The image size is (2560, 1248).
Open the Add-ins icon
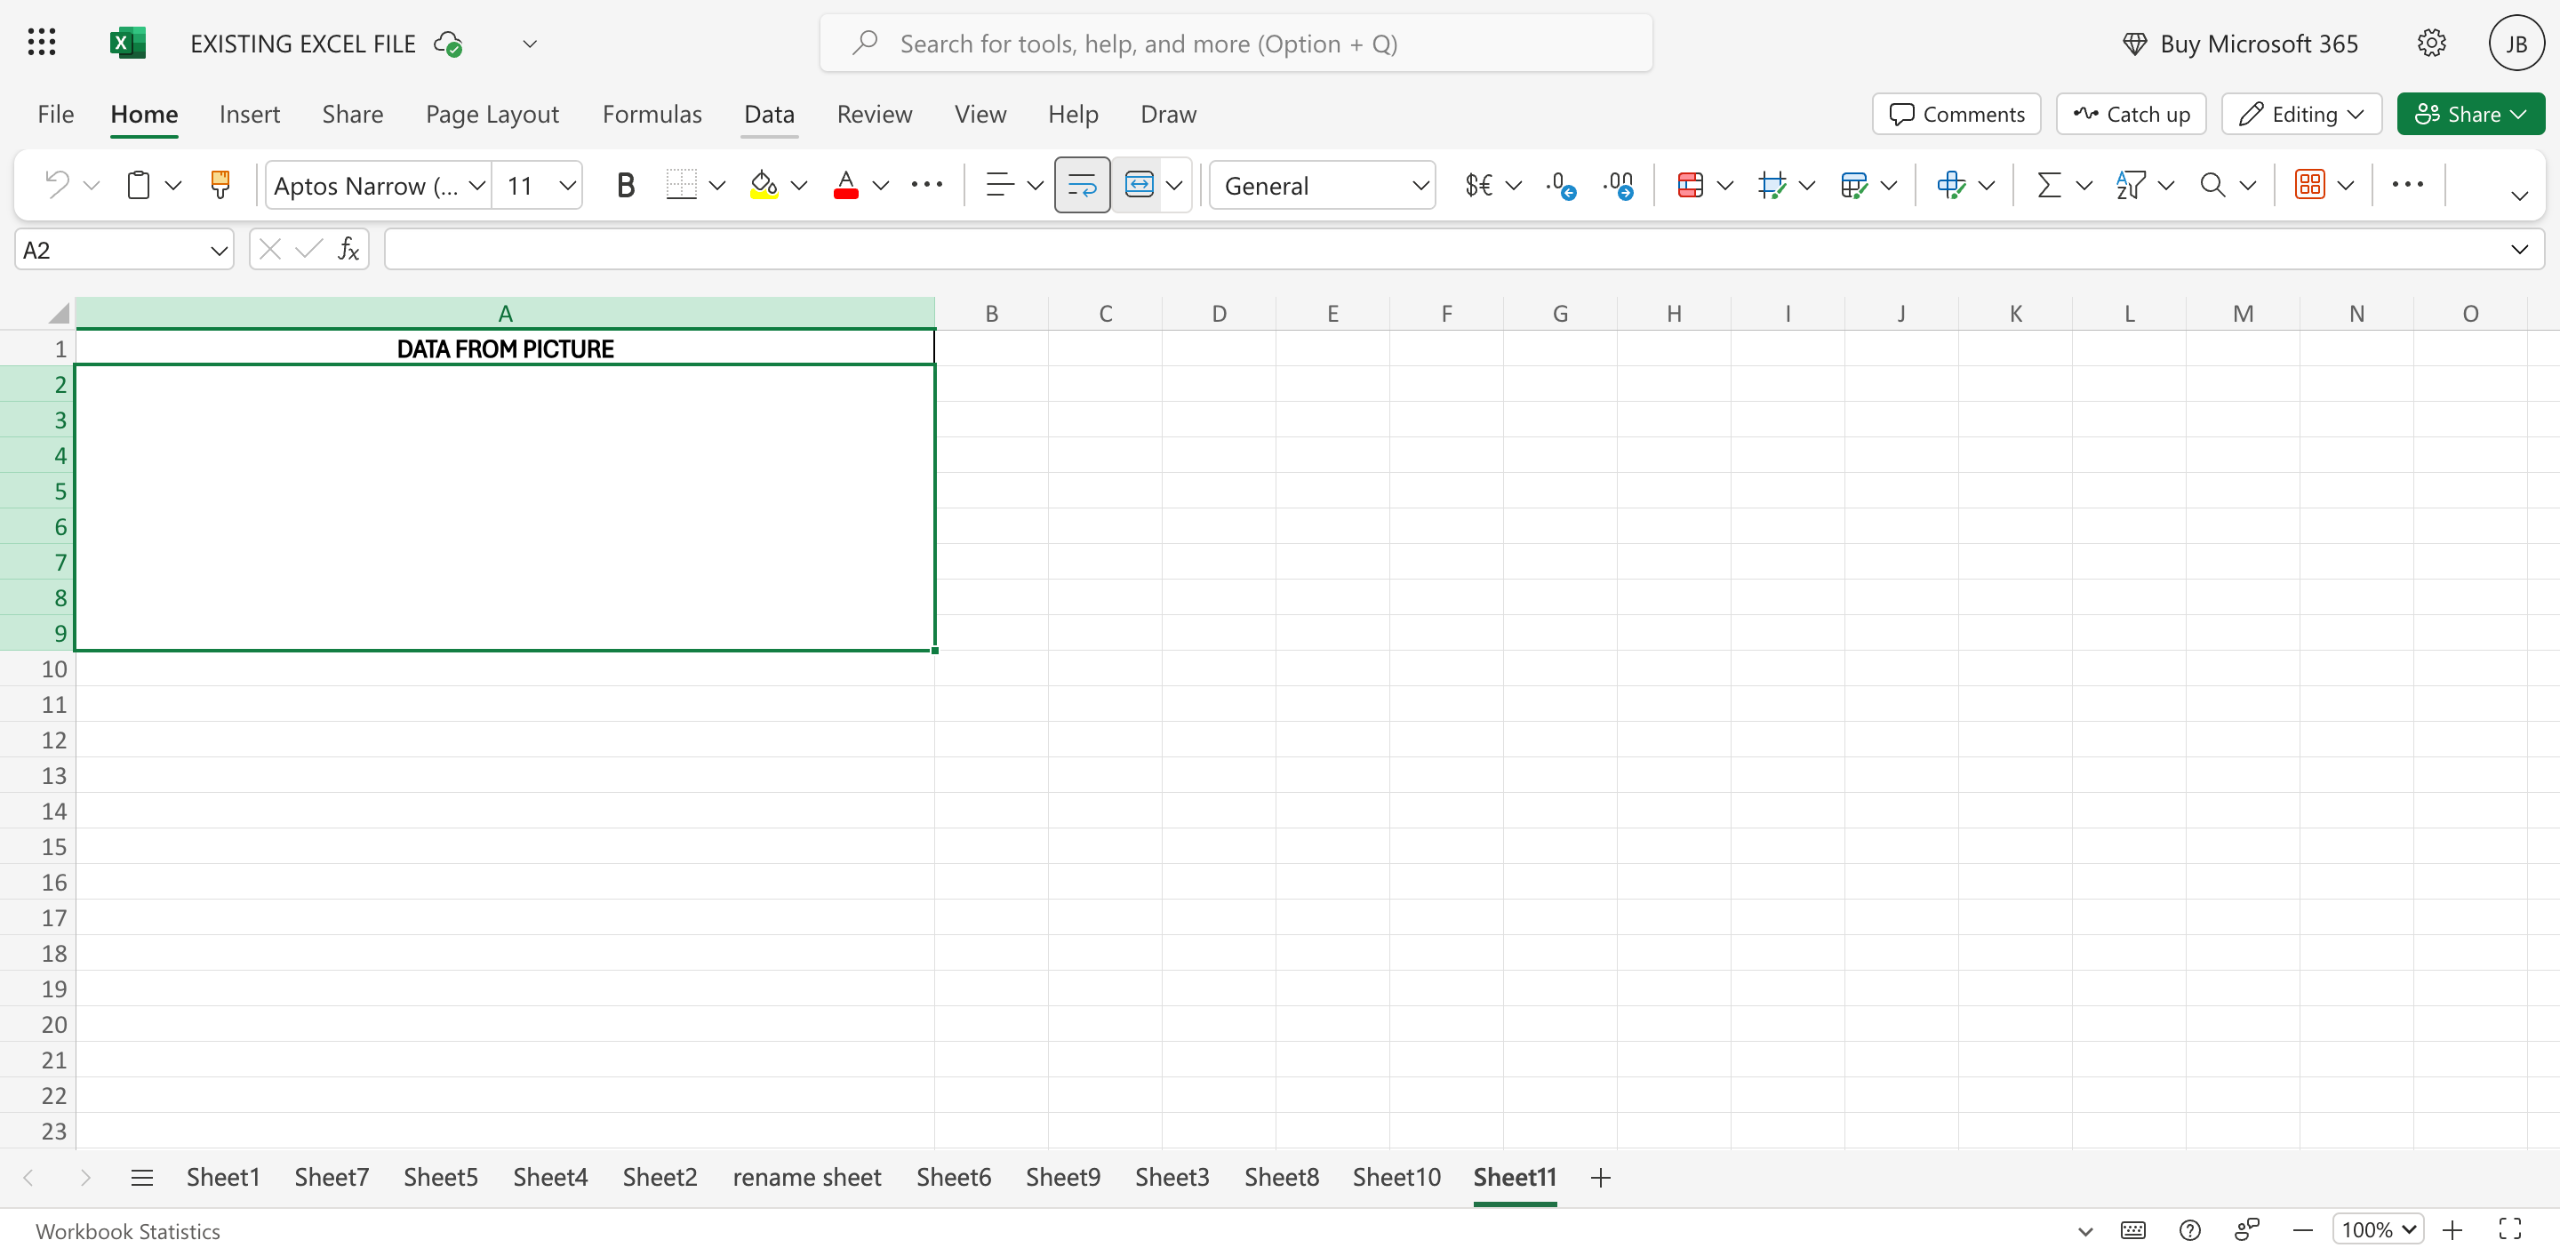2309,185
